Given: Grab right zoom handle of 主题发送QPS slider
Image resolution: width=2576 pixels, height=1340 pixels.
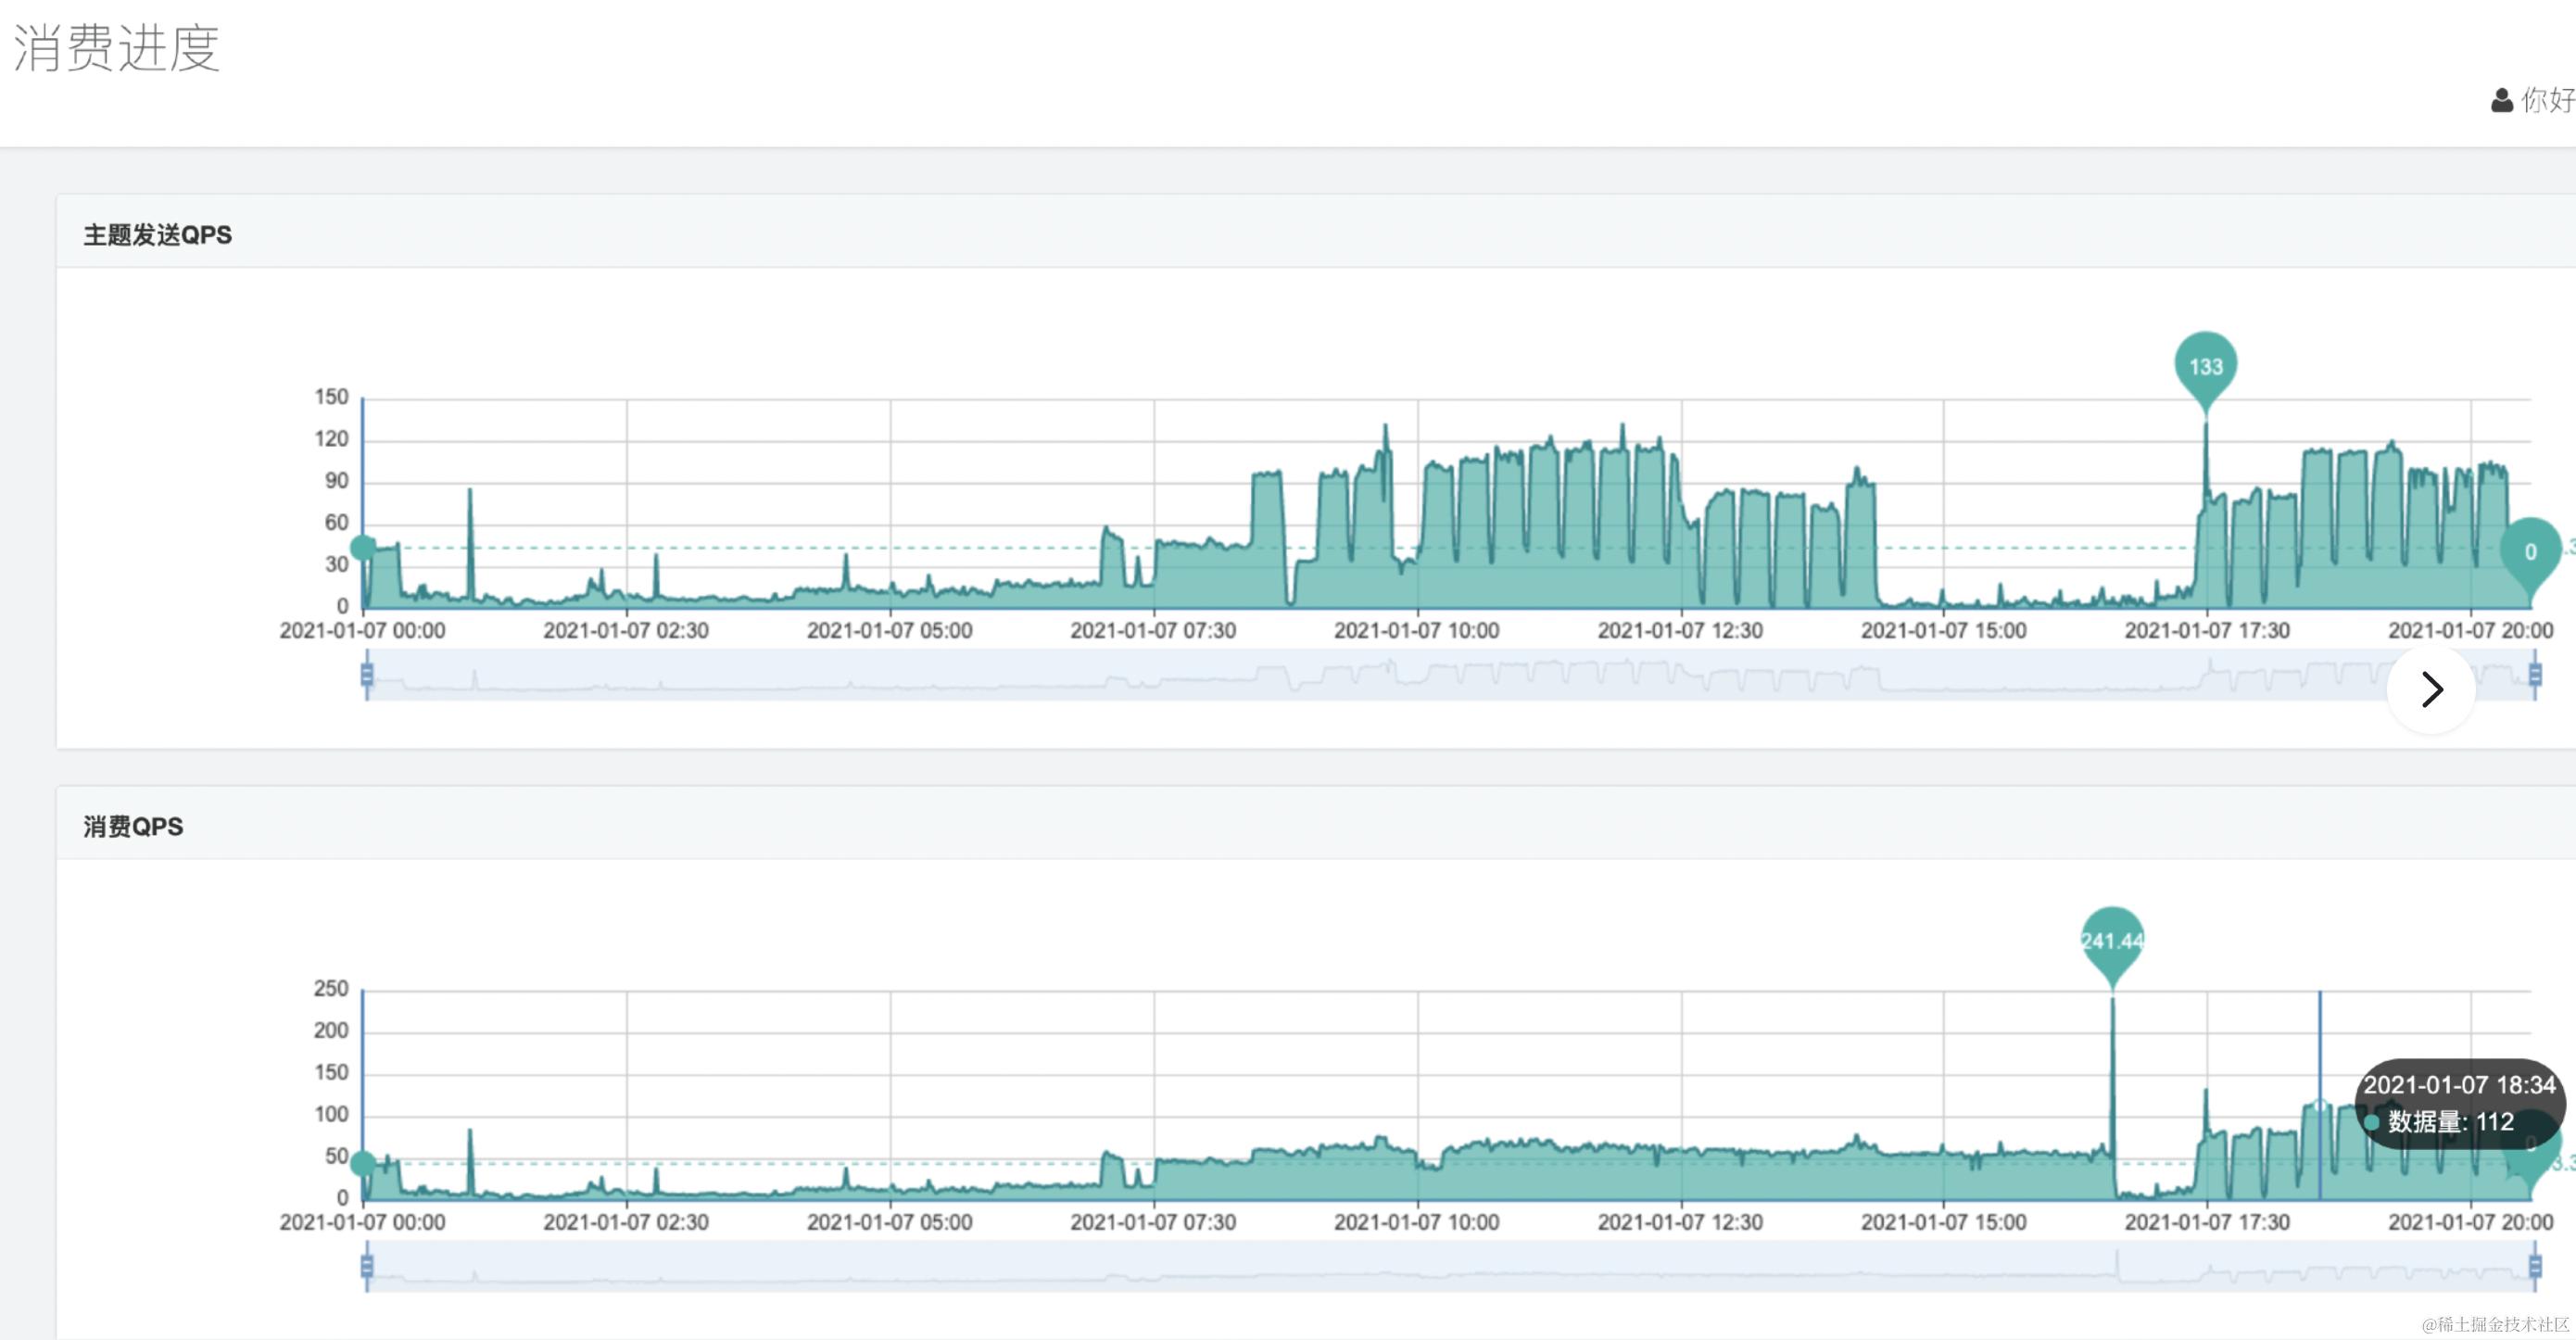Looking at the screenshot, I should tap(2534, 675).
